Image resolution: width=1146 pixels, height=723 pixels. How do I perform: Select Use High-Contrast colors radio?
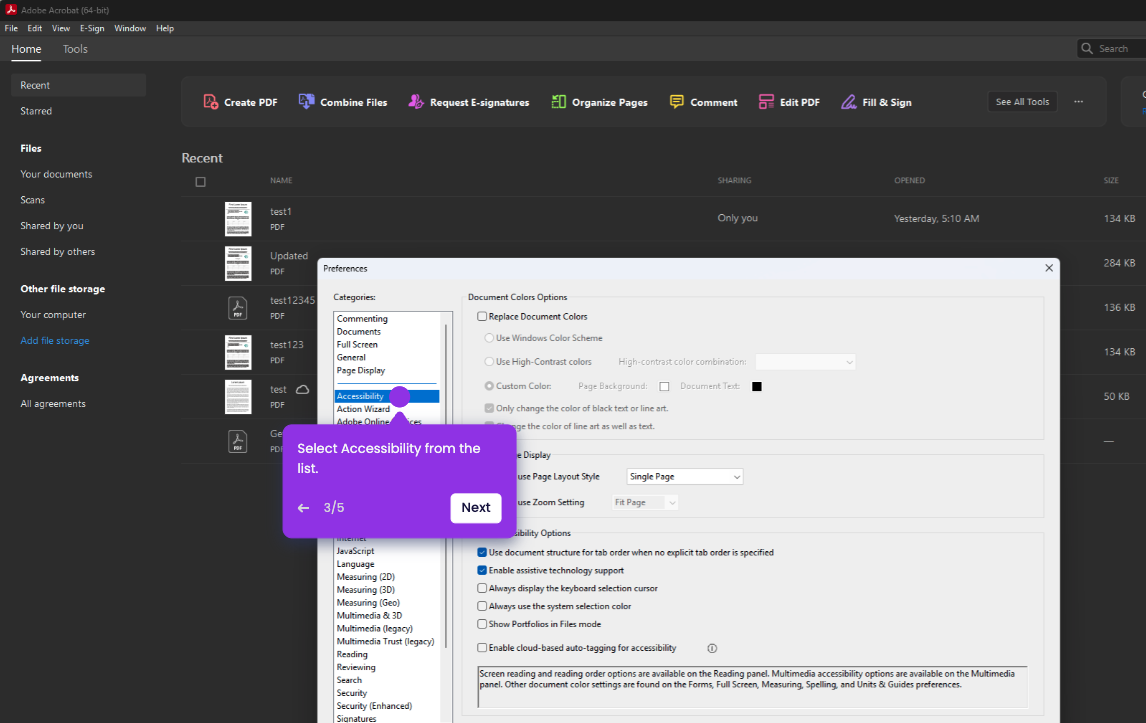click(x=489, y=362)
